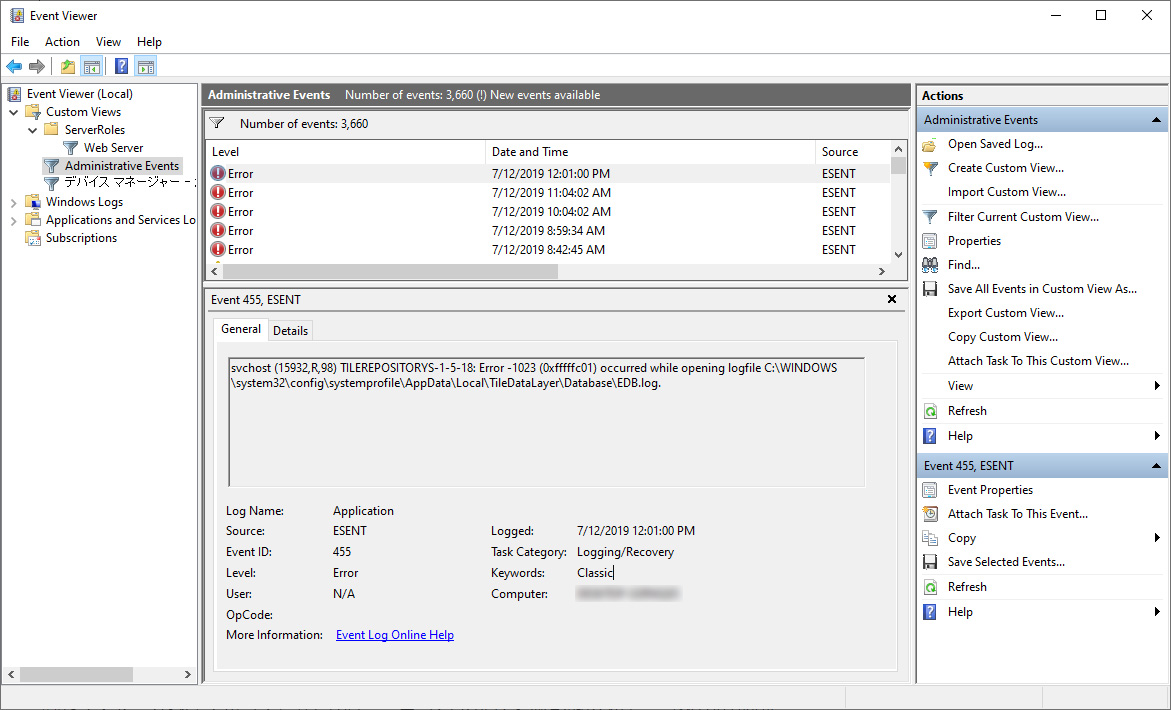
Task: Expand the Applications and Services Logs node
Action: click(14, 220)
